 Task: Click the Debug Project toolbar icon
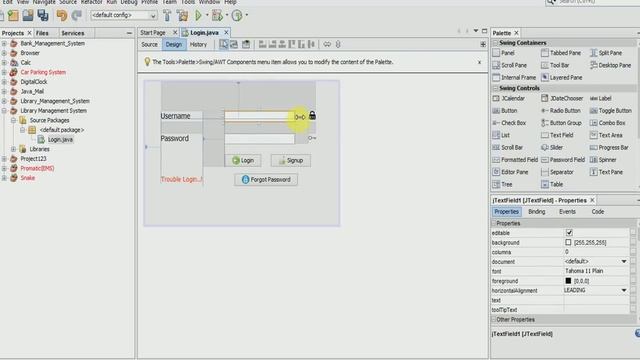click(x=217, y=16)
